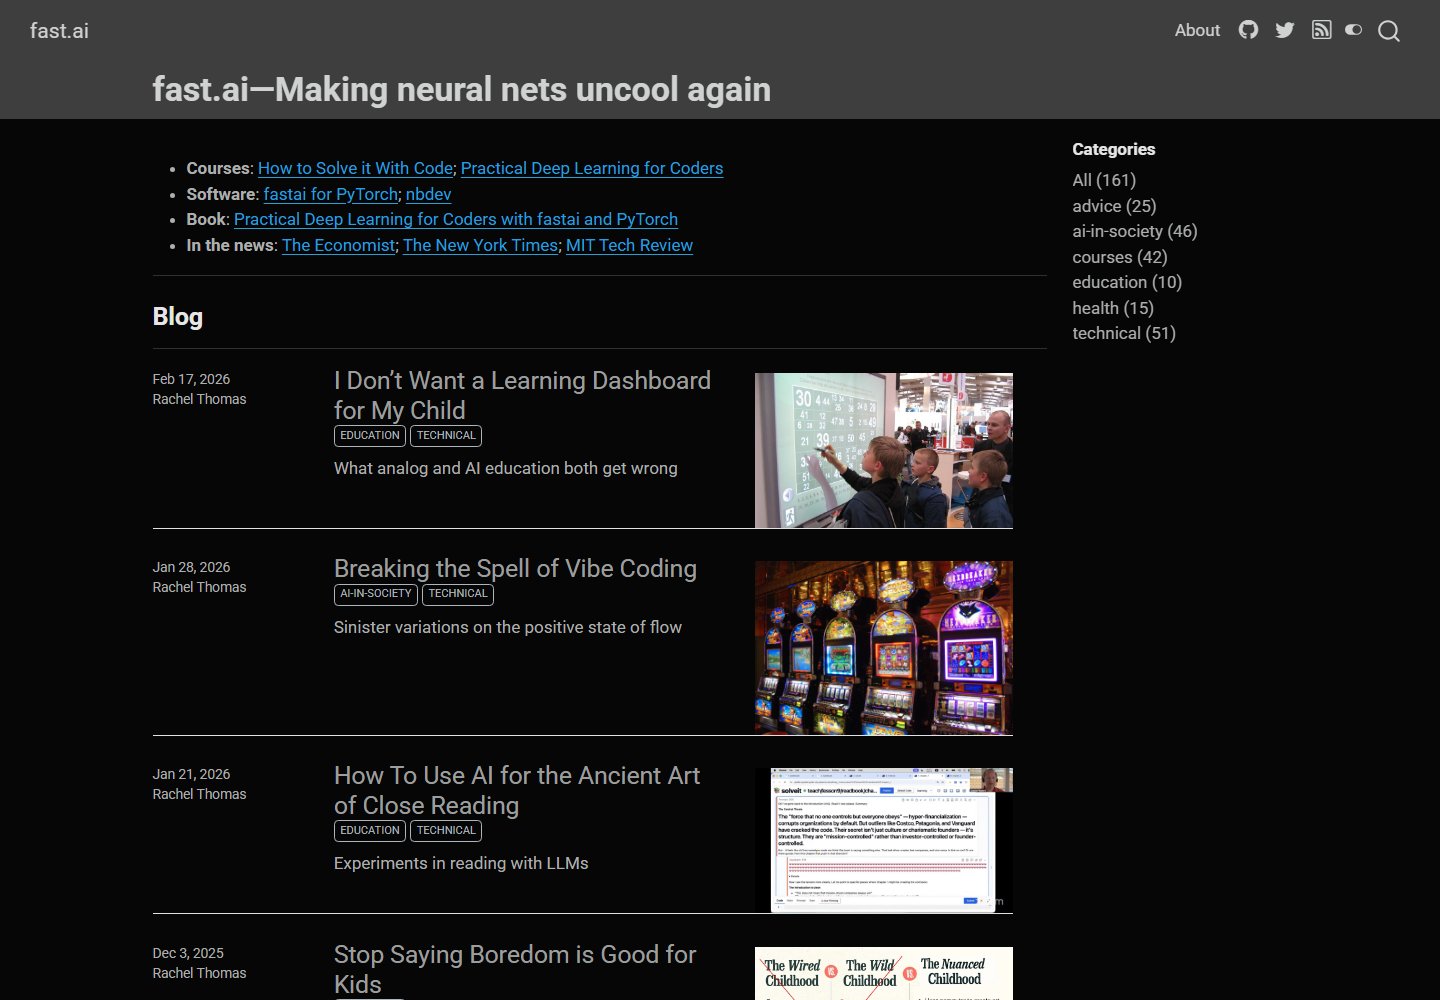Click the fast.ai brand name in navbar

tap(59, 31)
